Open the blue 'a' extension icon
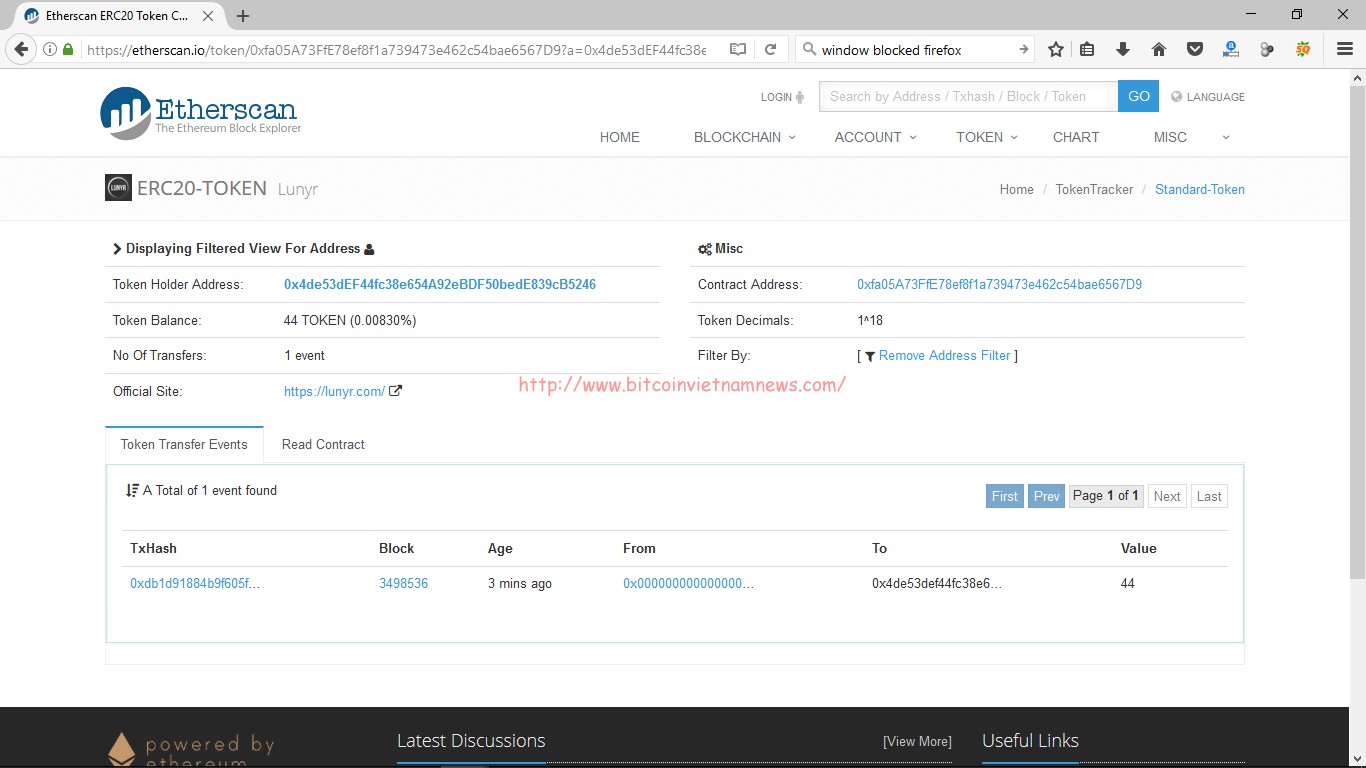This screenshot has width=1366, height=768. click(x=1231, y=49)
